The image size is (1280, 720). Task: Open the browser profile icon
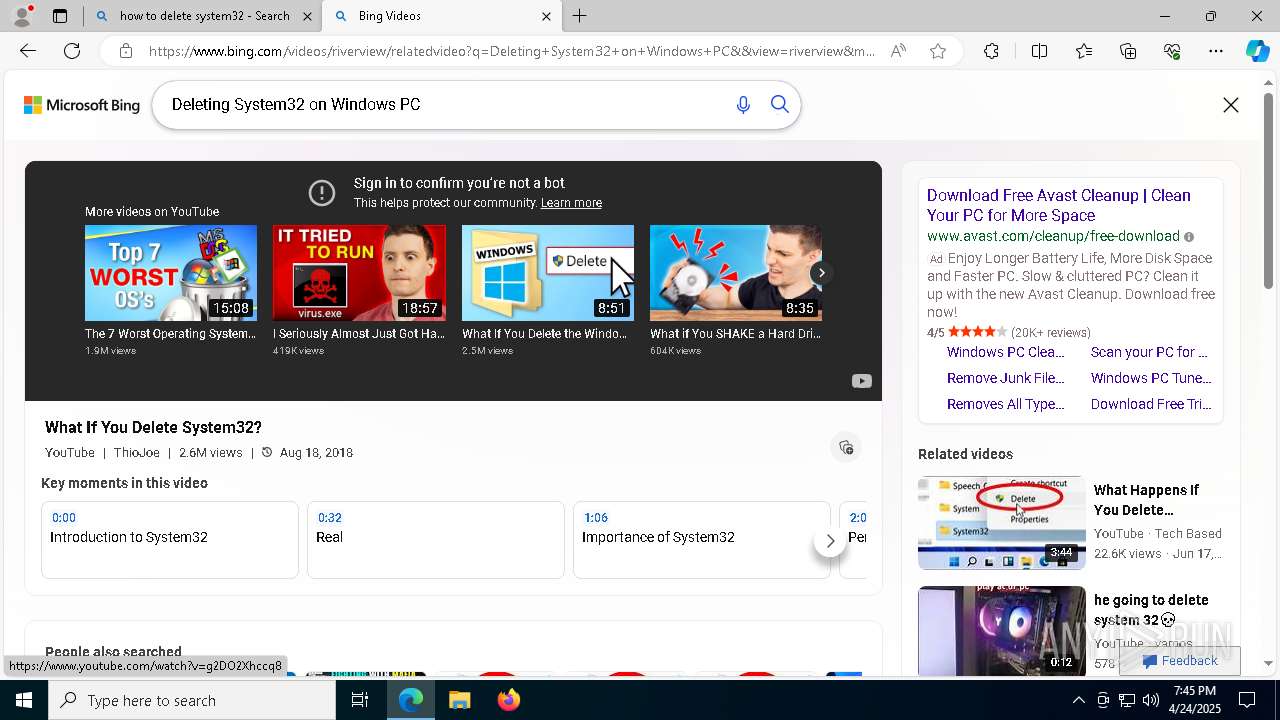pyautogui.click(x=22, y=16)
